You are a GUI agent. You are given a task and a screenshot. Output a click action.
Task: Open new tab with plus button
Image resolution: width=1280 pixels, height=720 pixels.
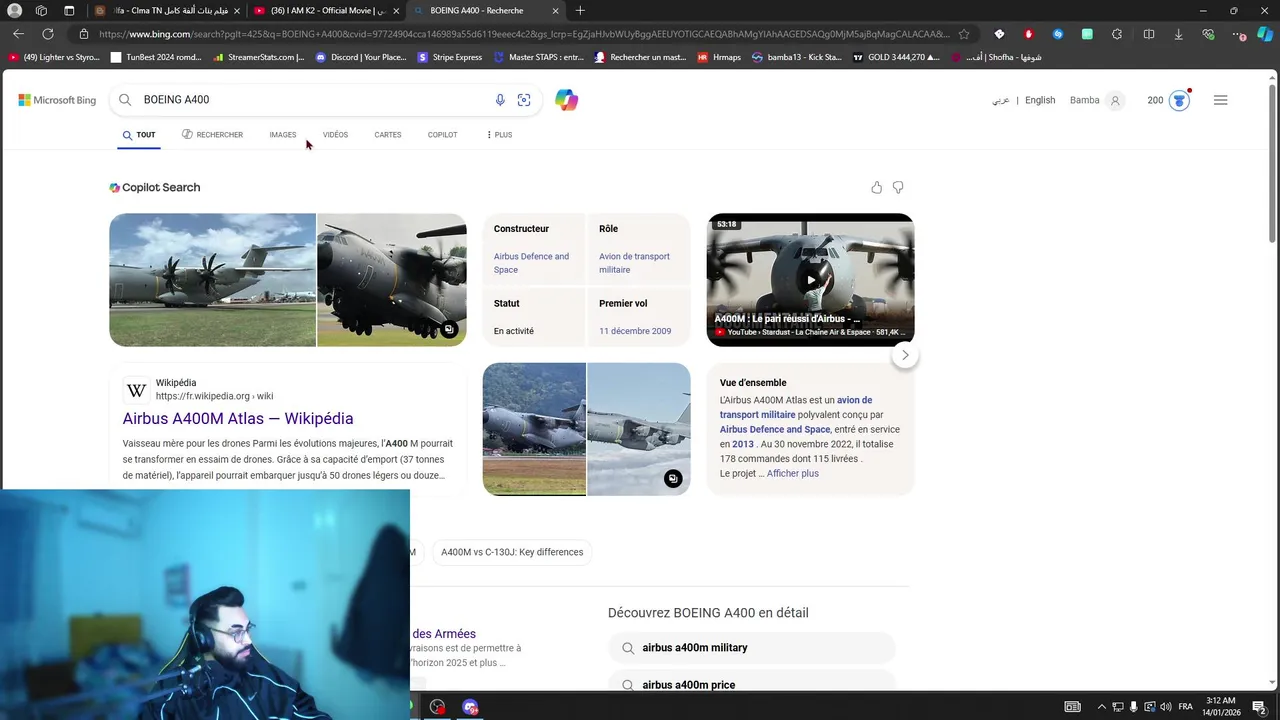pyautogui.click(x=580, y=10)
